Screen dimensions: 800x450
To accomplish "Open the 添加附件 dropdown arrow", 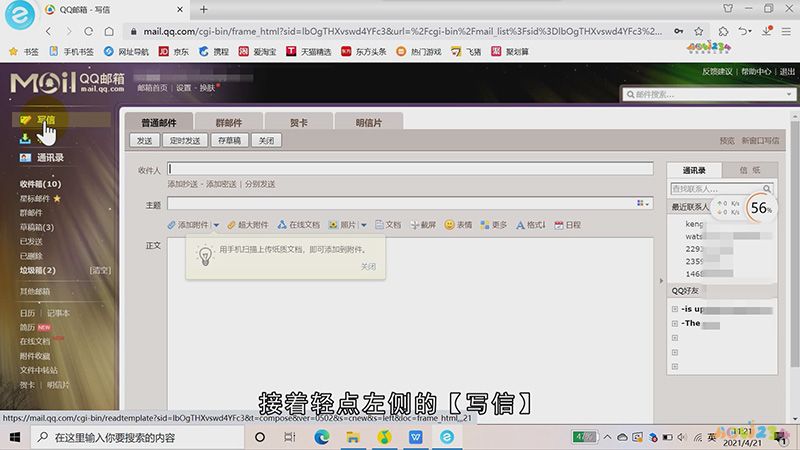I will point(216,225).
